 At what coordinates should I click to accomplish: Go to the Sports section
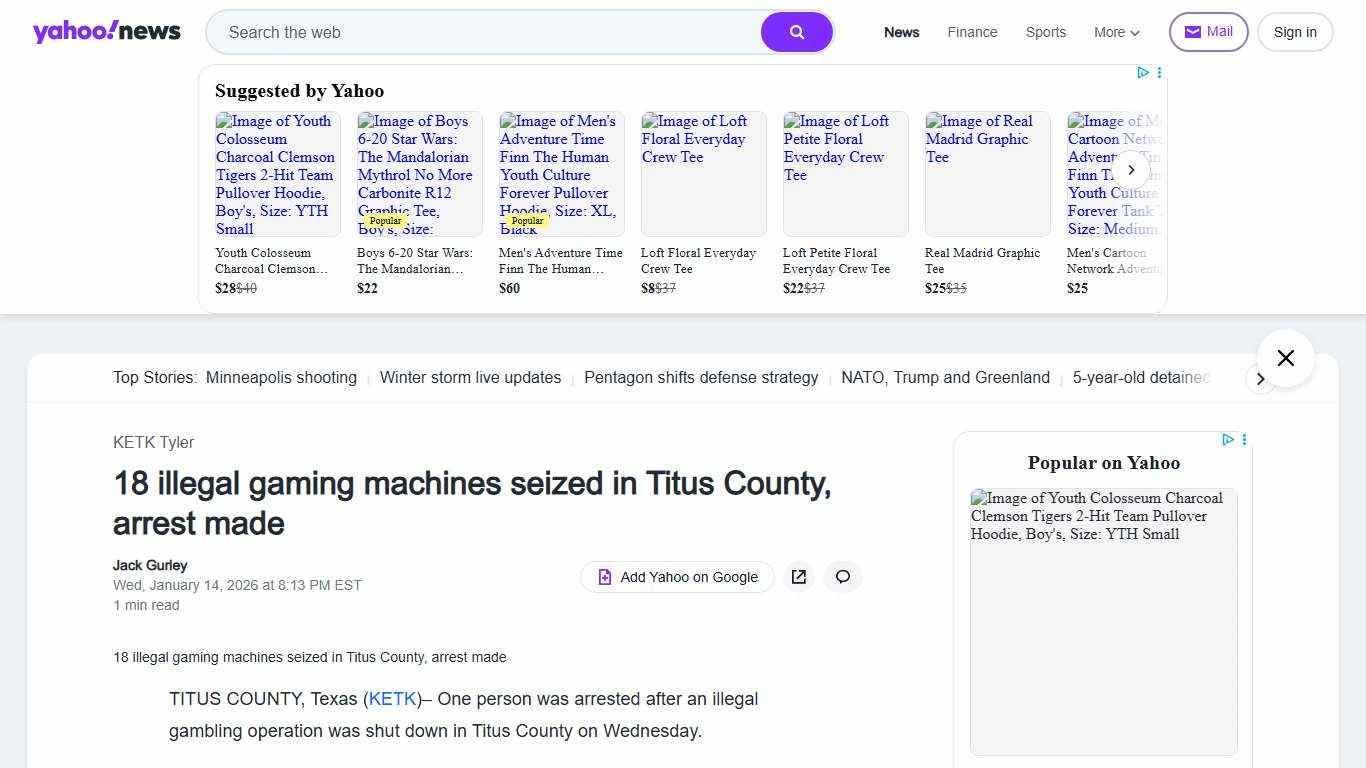click(1045, 32)
